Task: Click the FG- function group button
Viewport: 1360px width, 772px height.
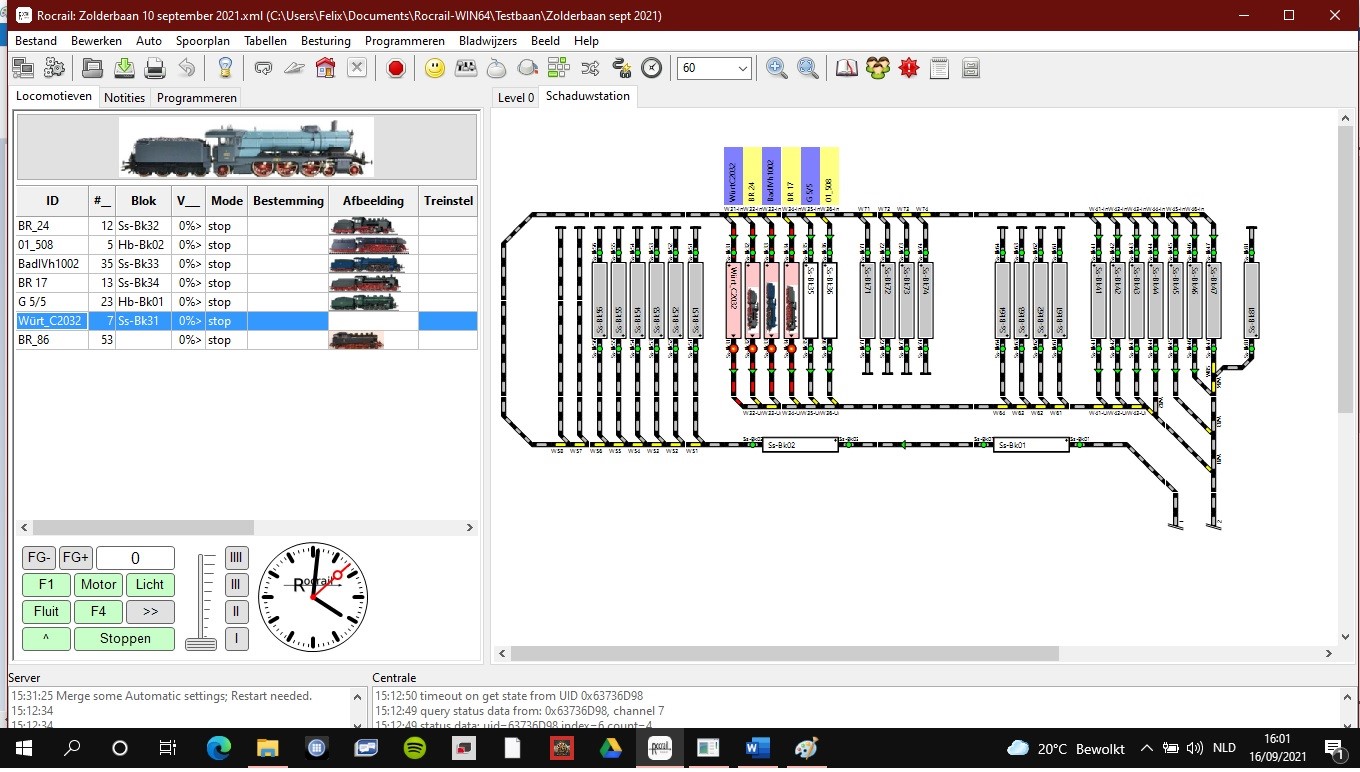Action: [x=39, y=558]
